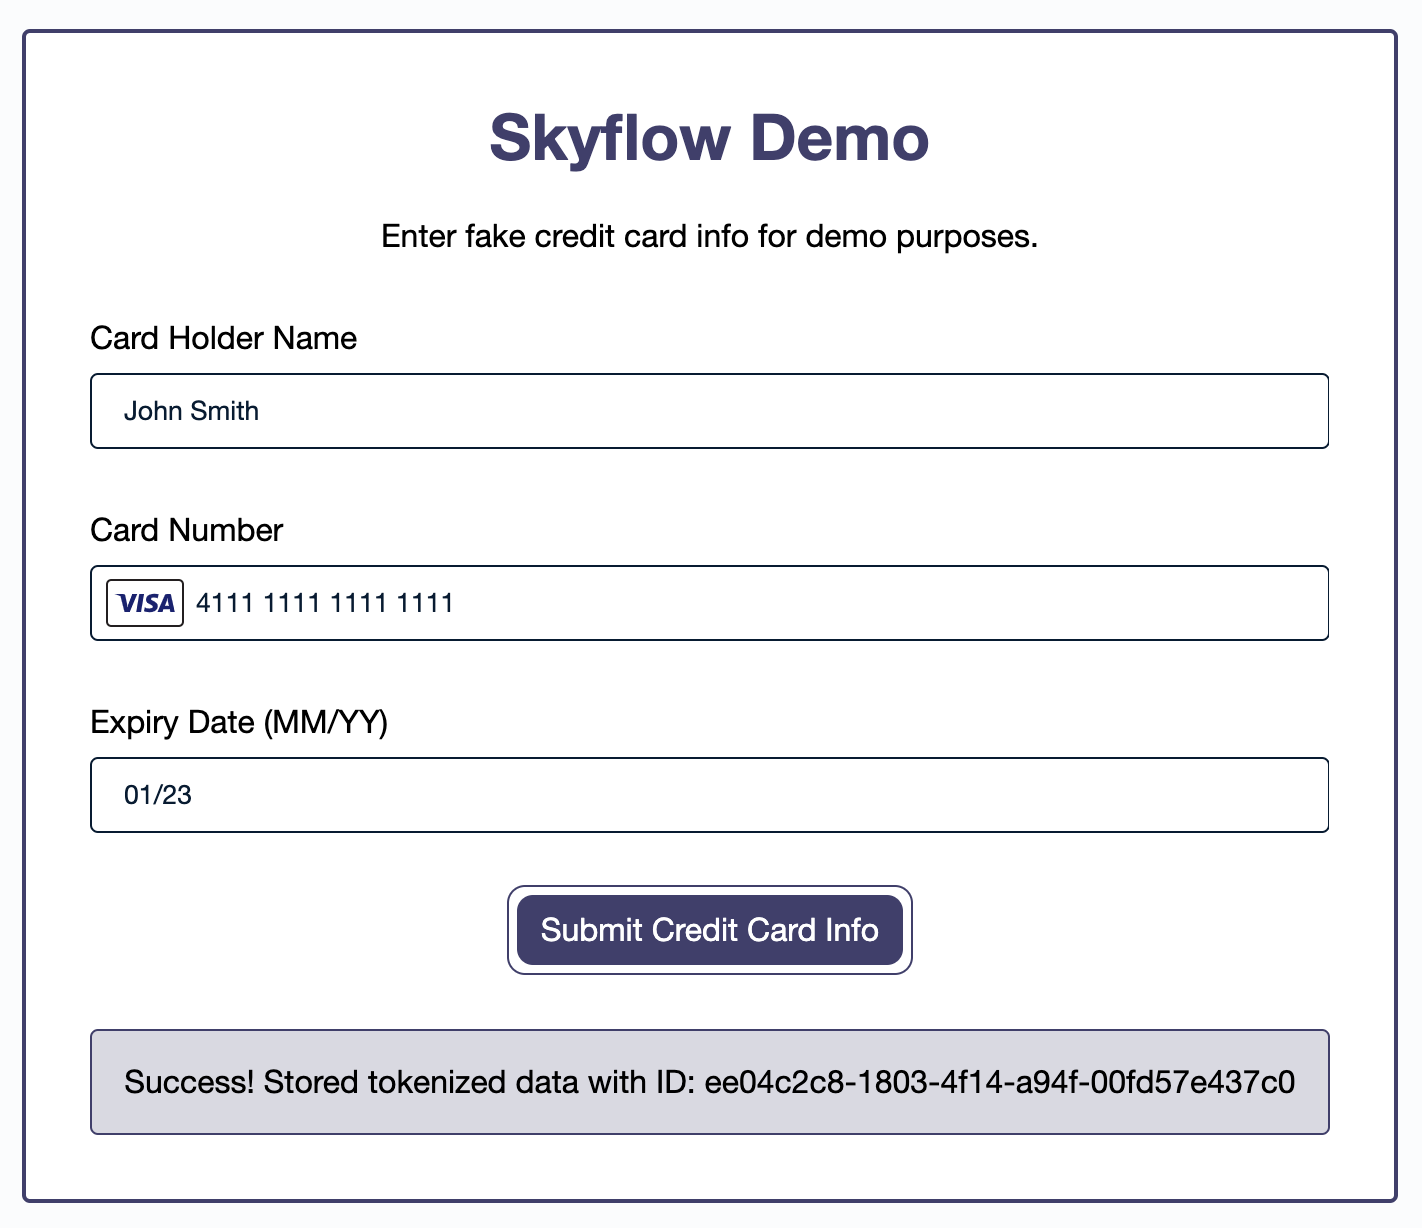Click the name value John Smith
This screenshot has width=1422, height=1228.
191,410
